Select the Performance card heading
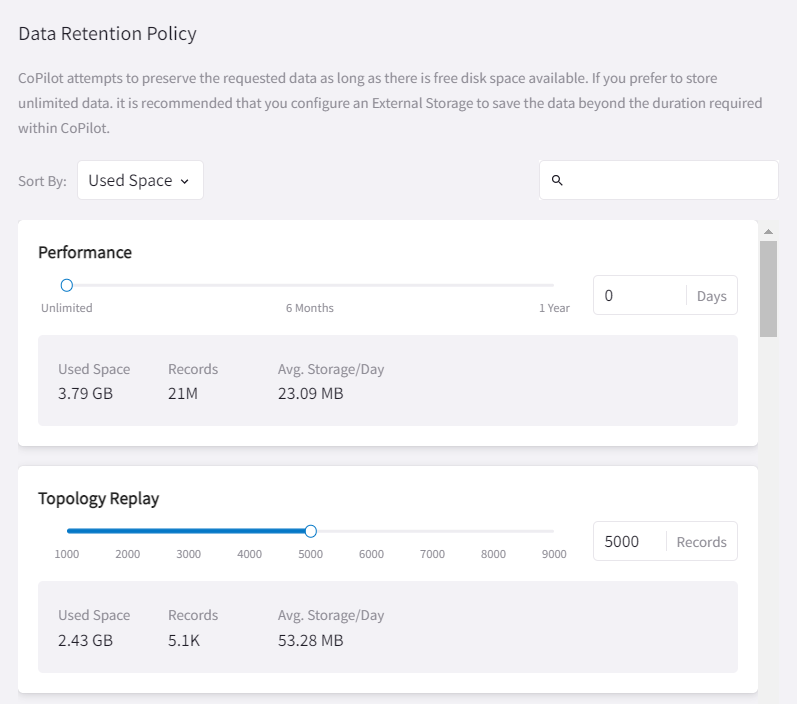 point(85,252)
